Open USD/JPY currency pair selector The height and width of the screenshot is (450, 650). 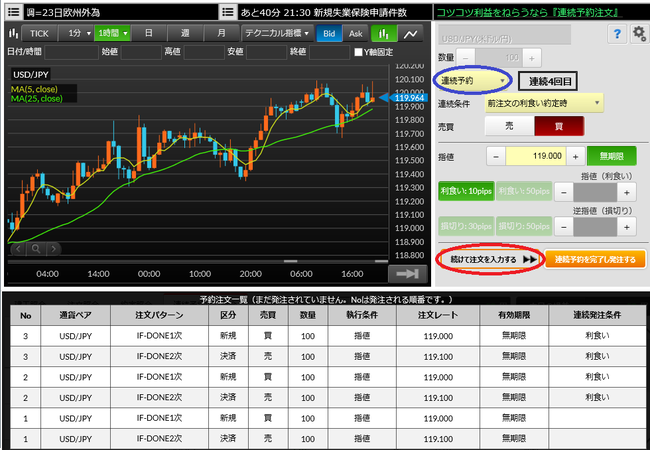click(x=504, y=35)
